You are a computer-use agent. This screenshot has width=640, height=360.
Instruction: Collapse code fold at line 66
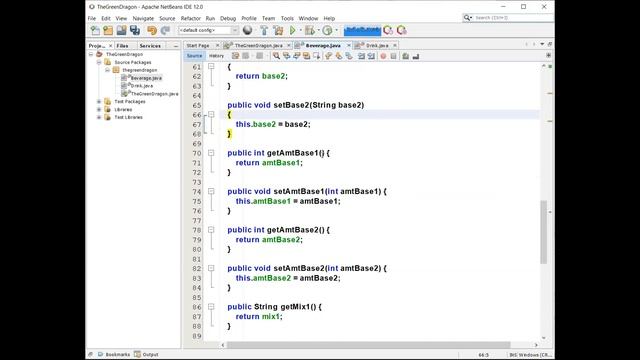click(211, 115)
